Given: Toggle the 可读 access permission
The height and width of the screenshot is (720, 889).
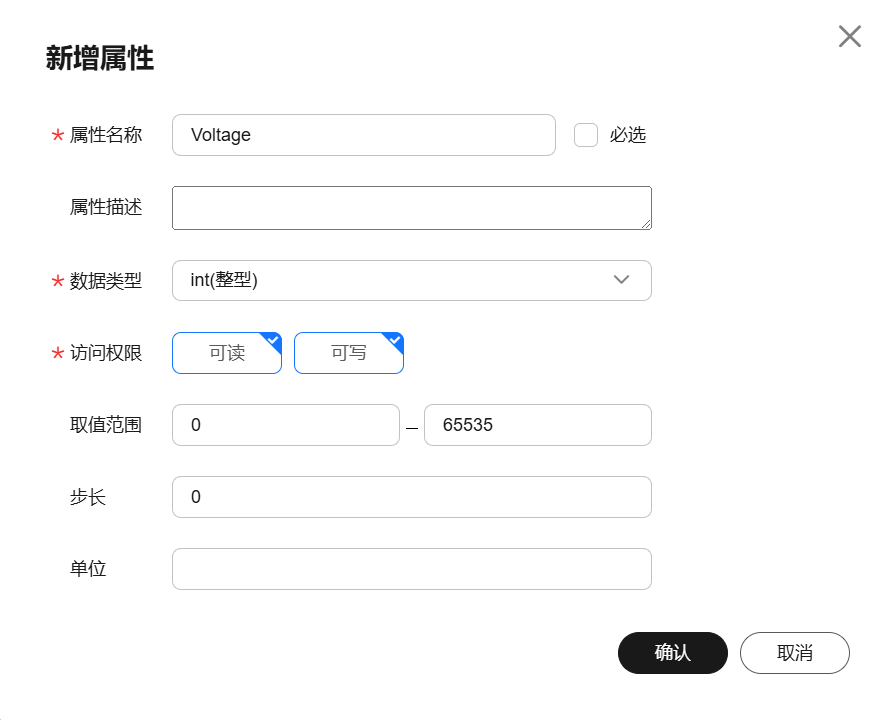Looking at the screenshot, I should coord(227,353).
